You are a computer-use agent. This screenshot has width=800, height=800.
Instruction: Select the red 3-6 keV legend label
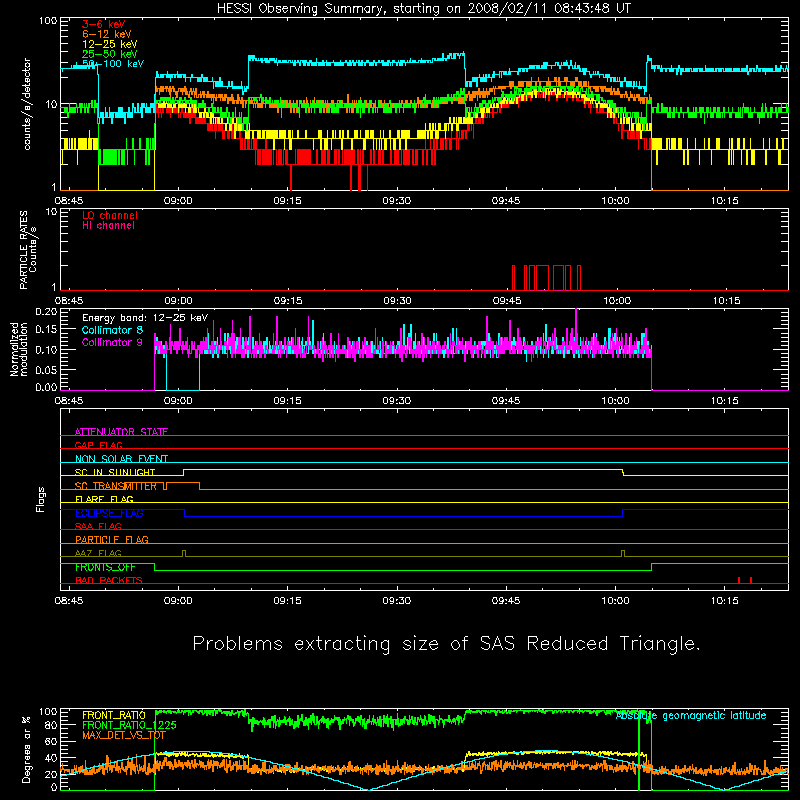tap(104, 24)
